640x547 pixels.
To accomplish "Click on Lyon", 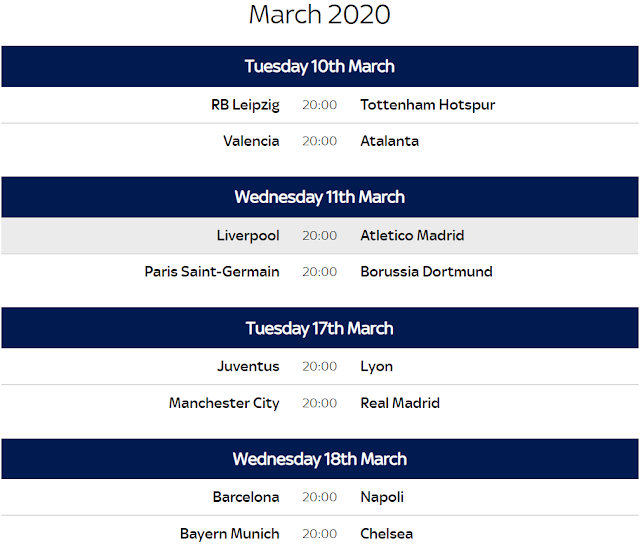I will (376, 366).
